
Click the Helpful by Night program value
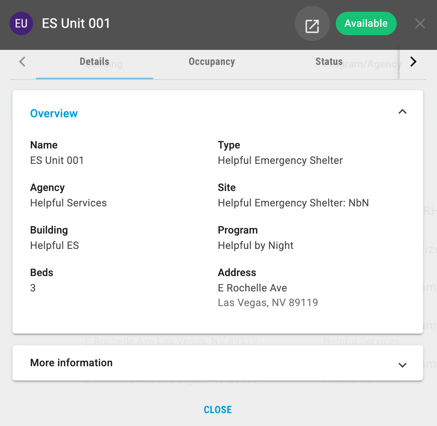(x=255, y=246)
